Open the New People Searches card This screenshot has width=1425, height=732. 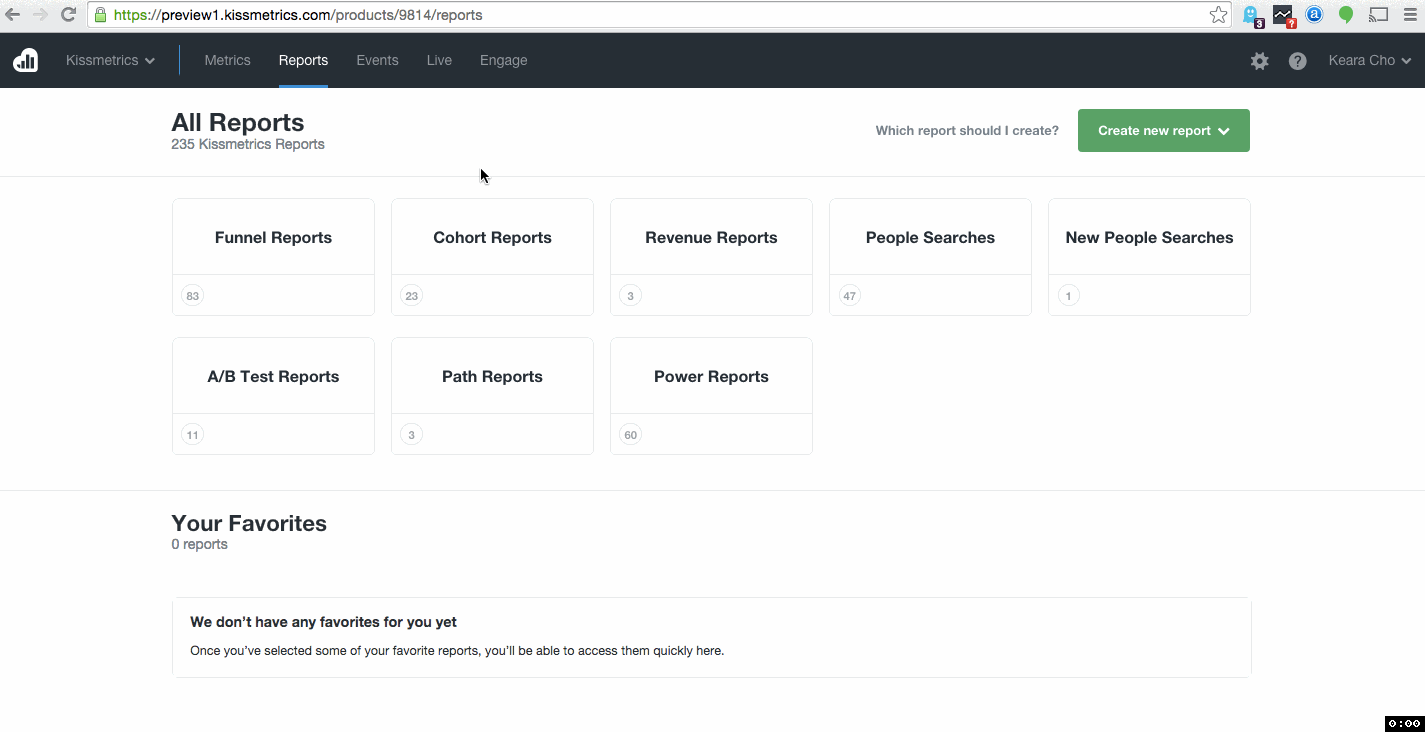pyautogui.click(x=1149, y=257)
